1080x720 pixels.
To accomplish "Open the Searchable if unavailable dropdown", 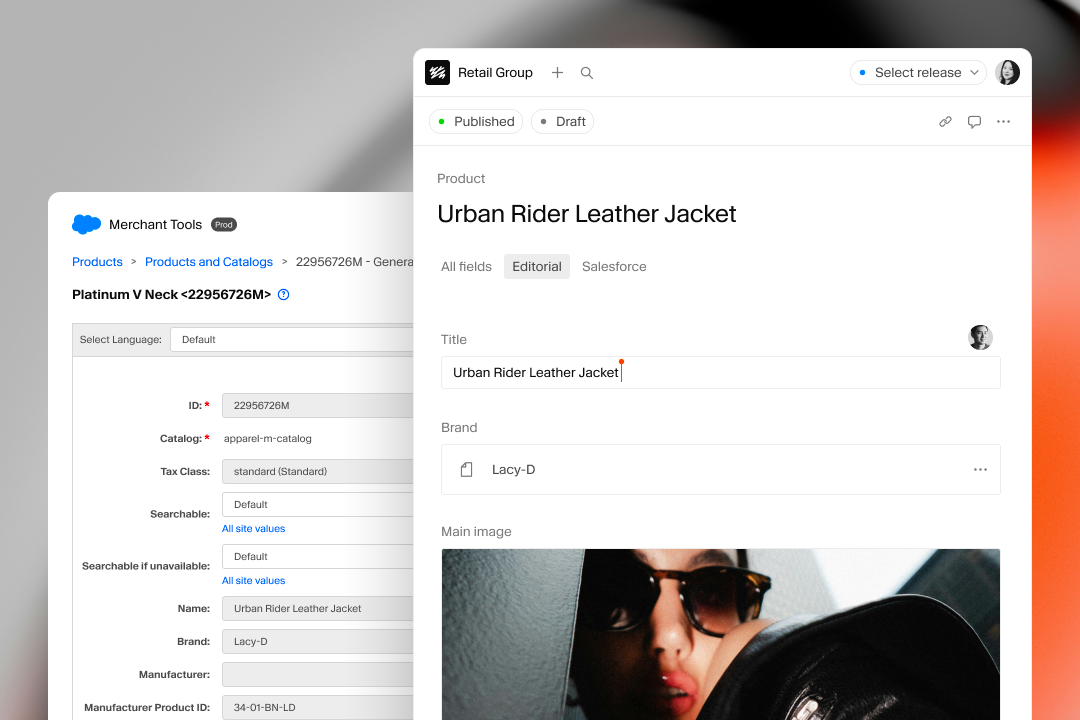I will coord(318,557).
